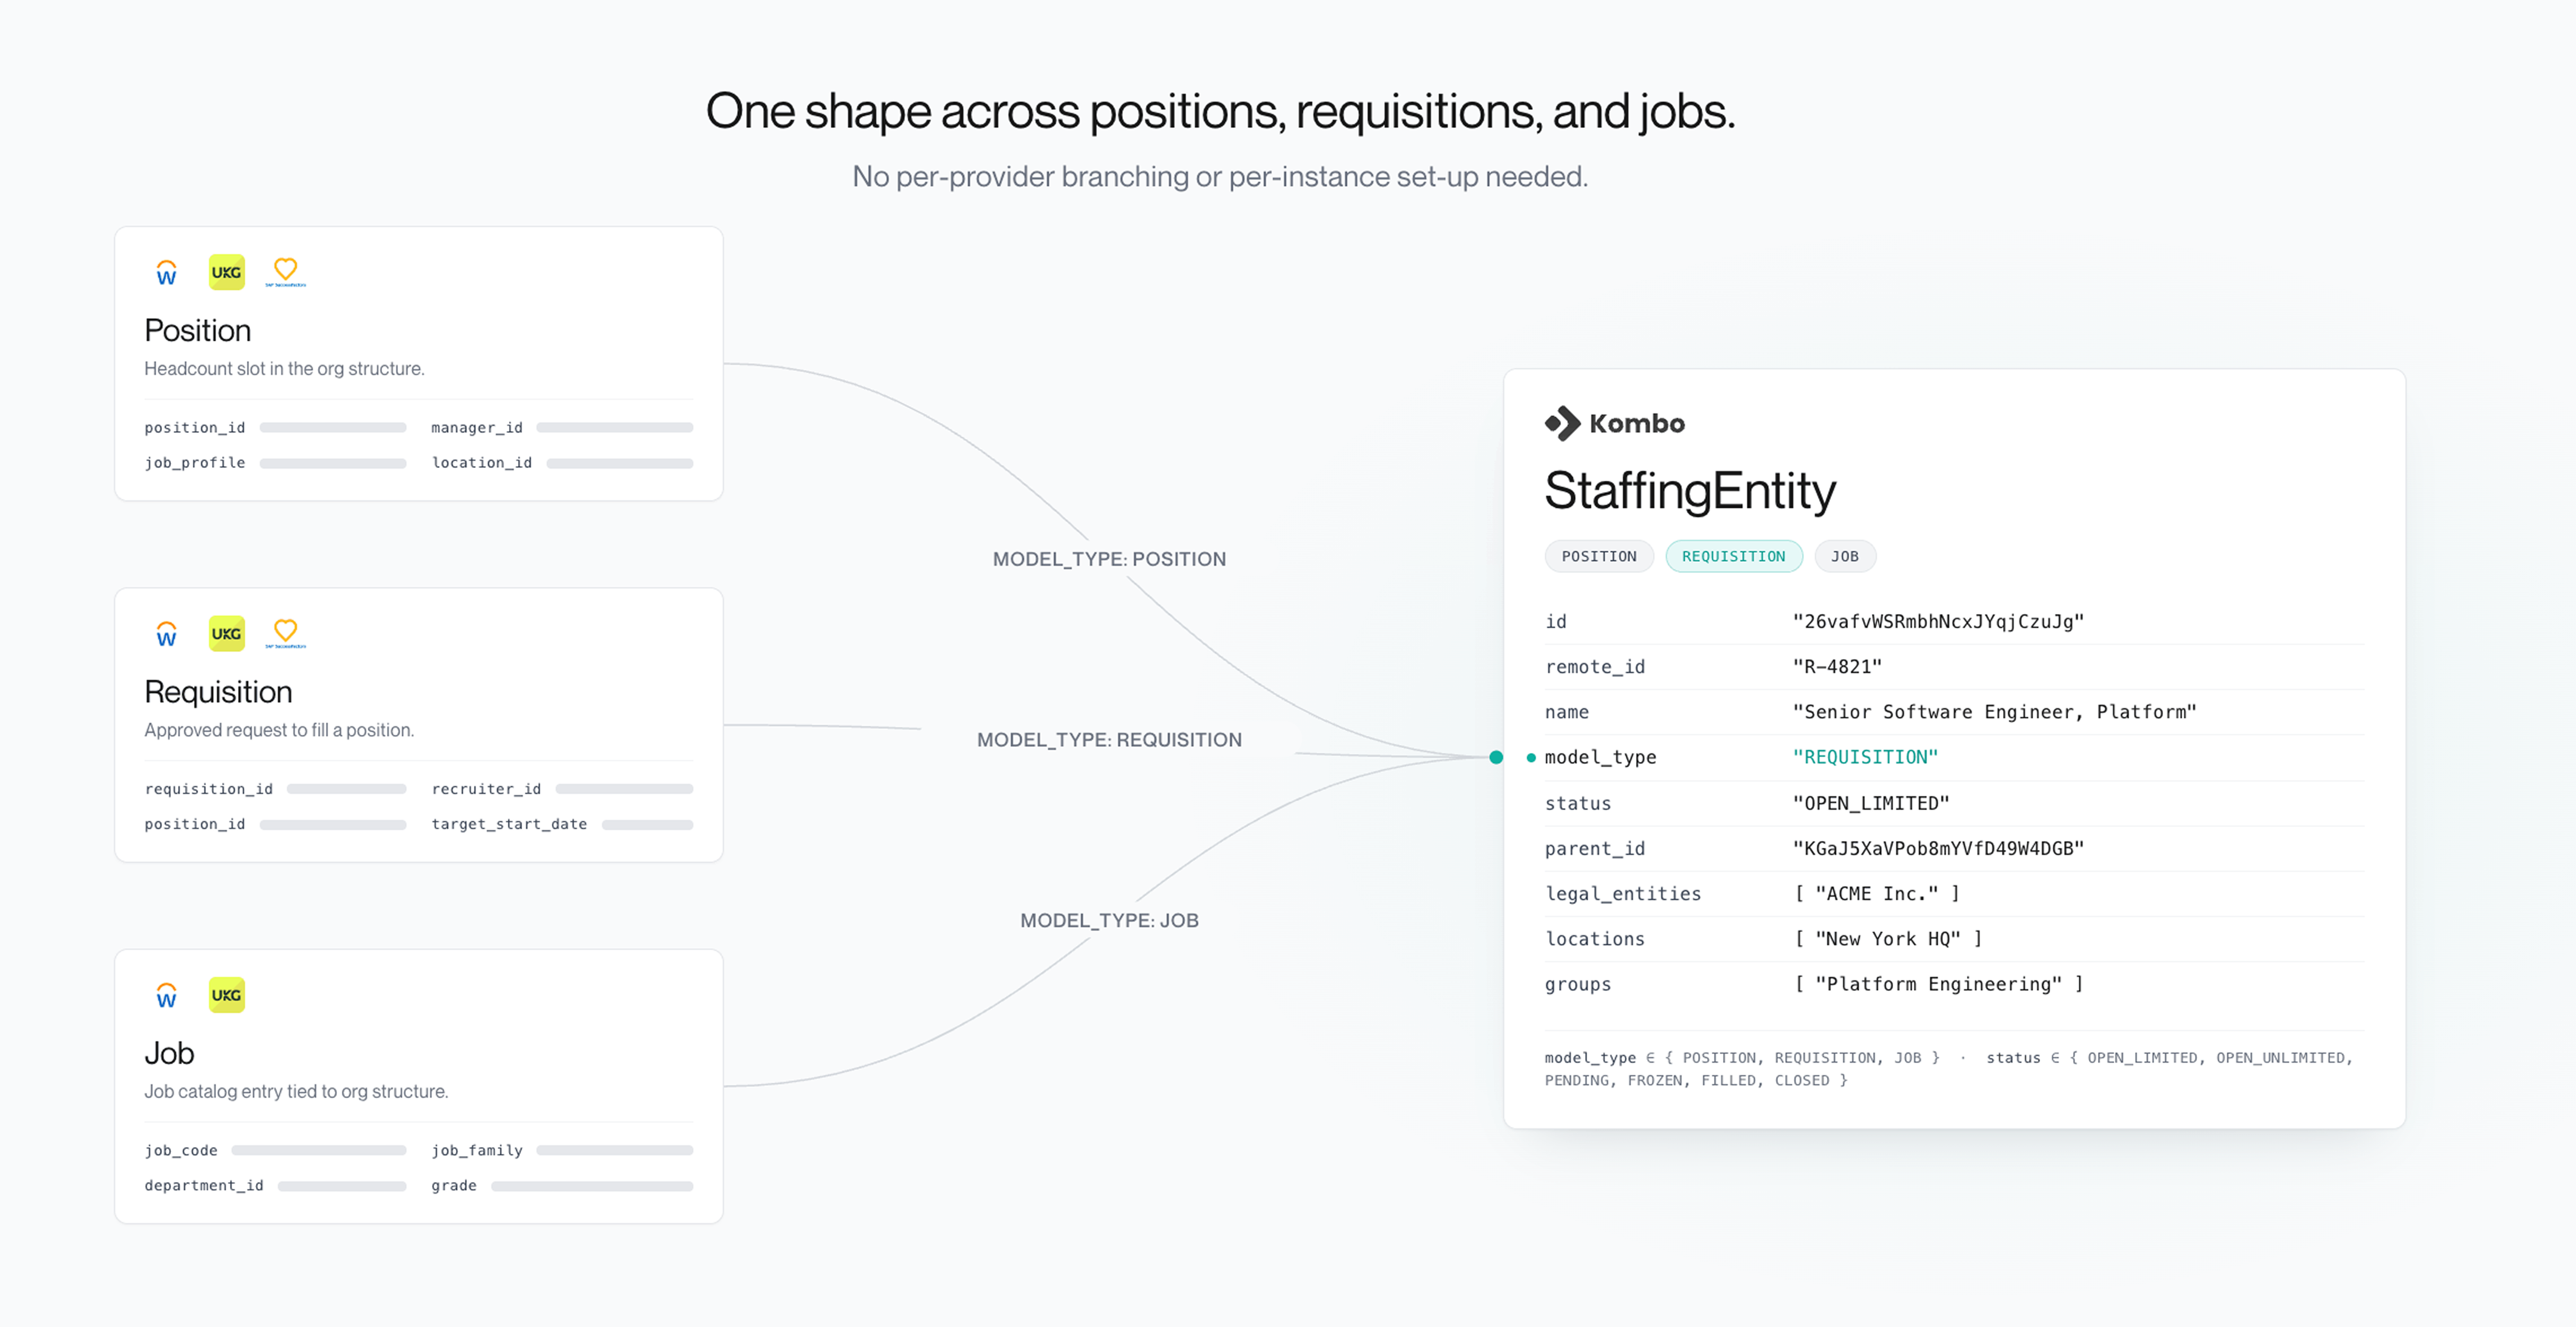Click the Kombo brand name
Viewport: 2576px width, 1327px height.
(1637, 423)
